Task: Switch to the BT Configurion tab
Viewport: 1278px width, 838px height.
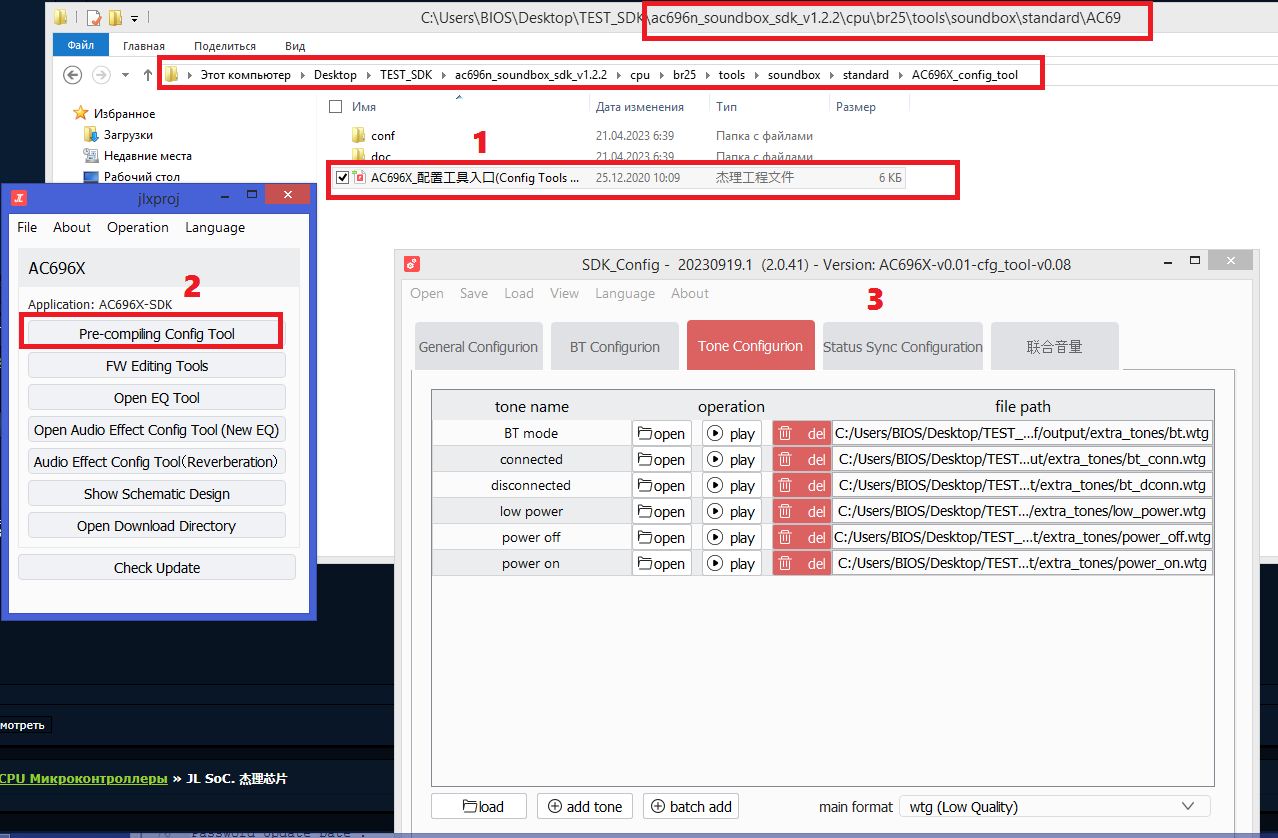Action: coord(614,347)
